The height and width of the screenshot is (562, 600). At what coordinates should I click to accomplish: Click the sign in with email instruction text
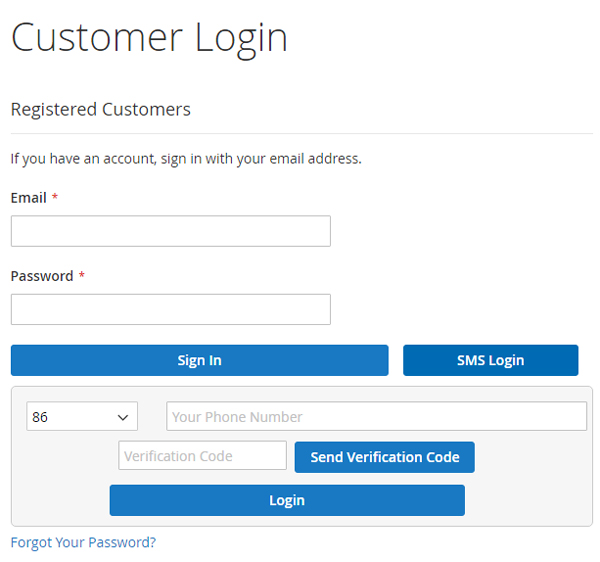pos(185,158)
